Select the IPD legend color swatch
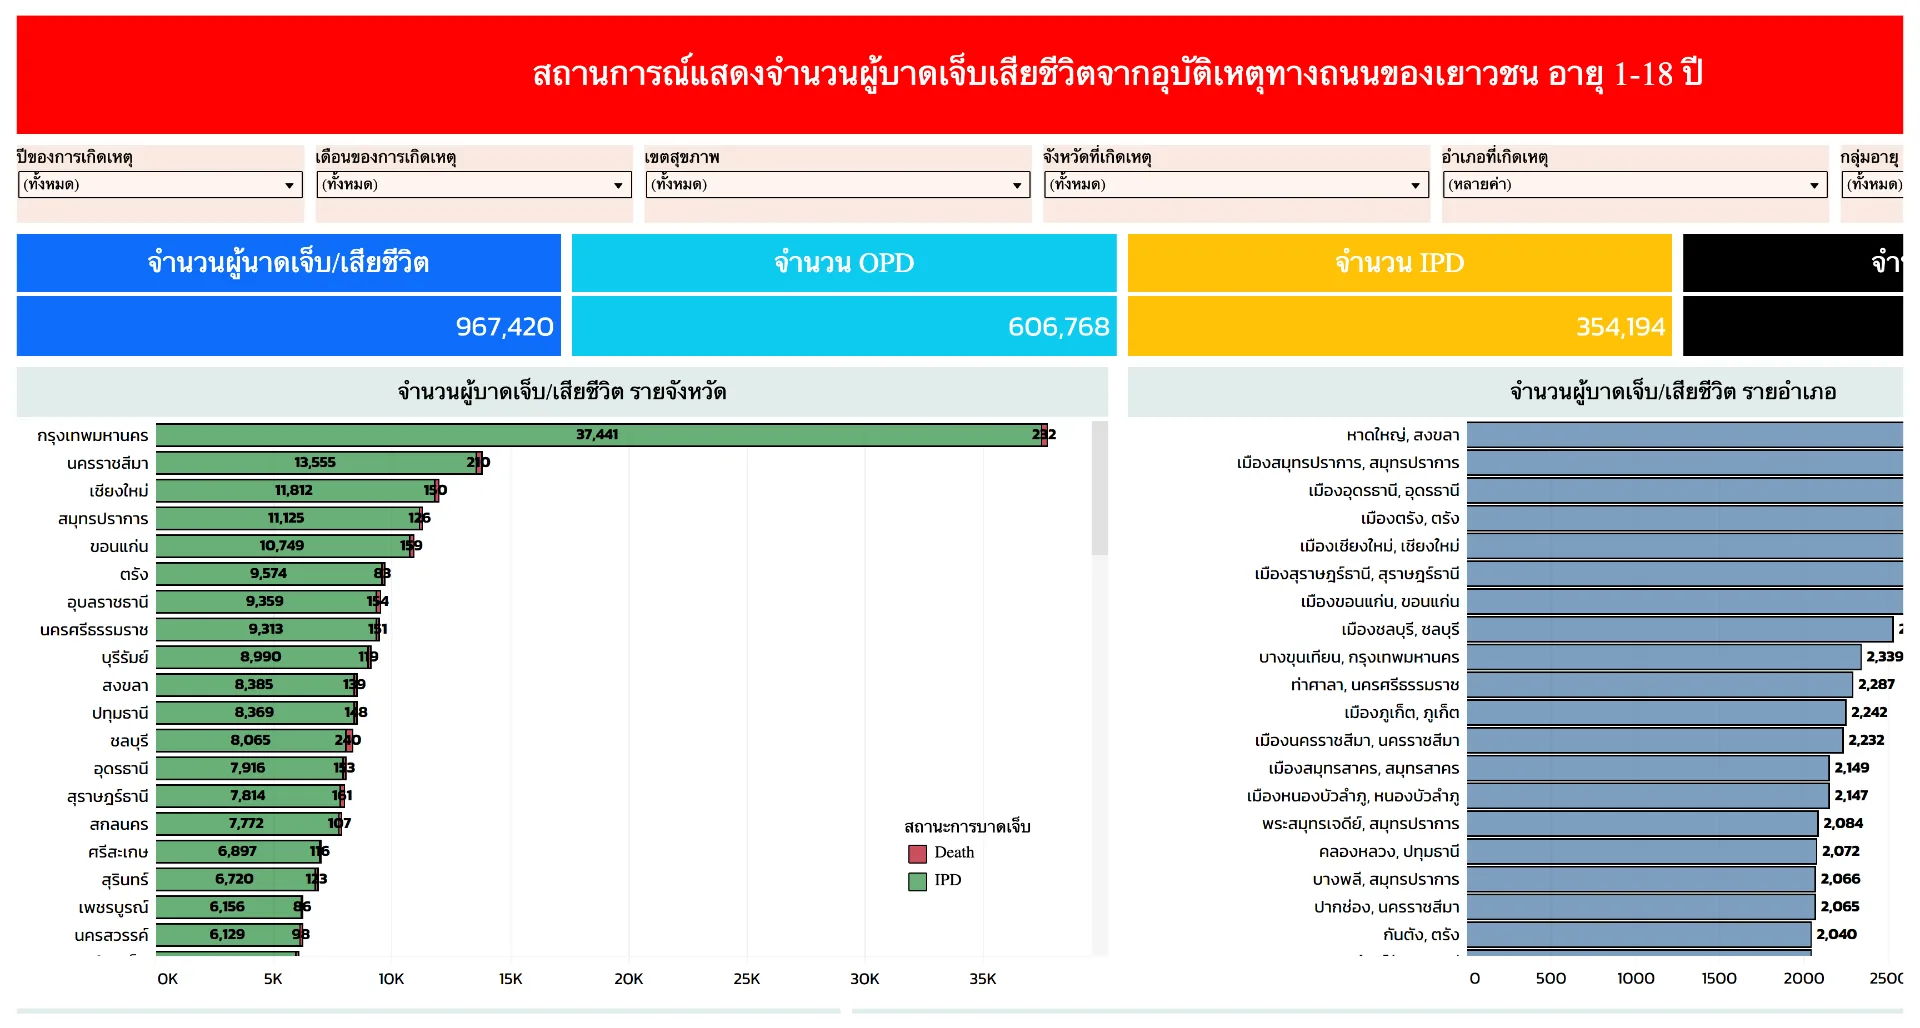 point(917,881)
